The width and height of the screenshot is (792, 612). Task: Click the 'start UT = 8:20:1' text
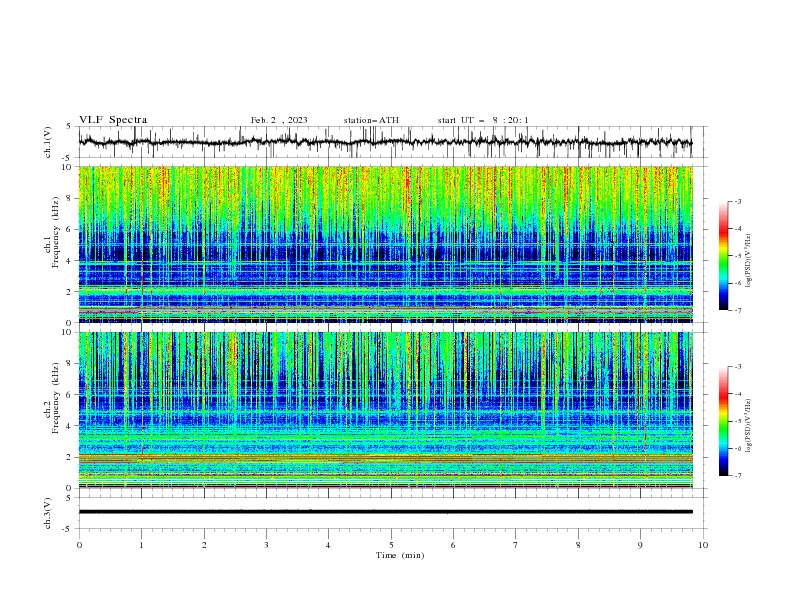[483, 120]
